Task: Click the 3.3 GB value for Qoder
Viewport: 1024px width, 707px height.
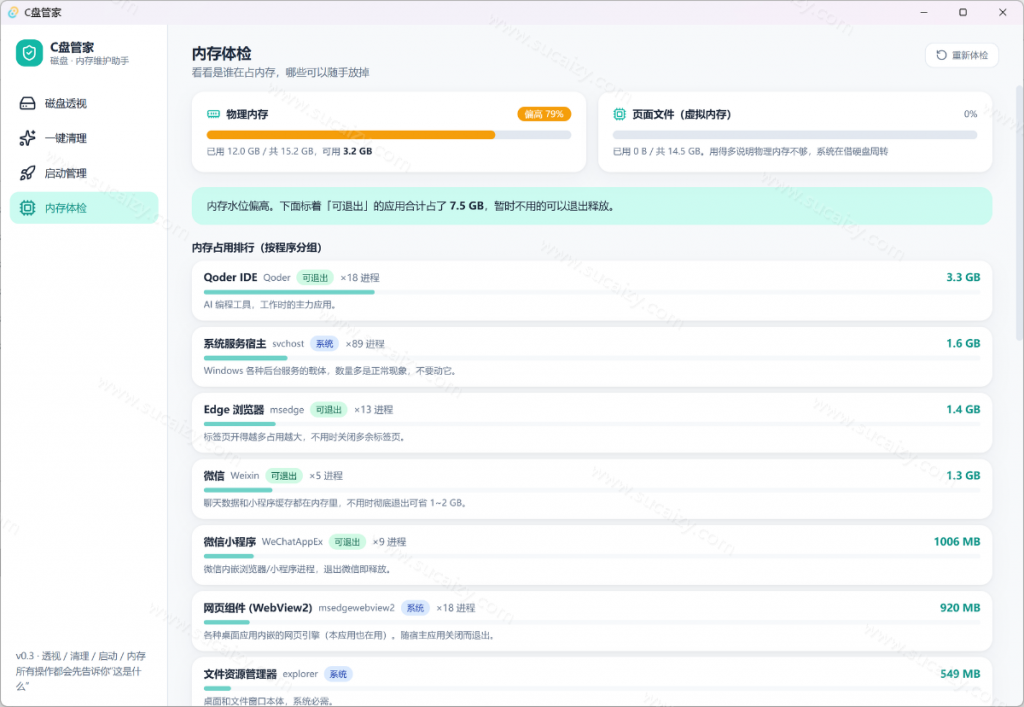Action: pos(963,277)
